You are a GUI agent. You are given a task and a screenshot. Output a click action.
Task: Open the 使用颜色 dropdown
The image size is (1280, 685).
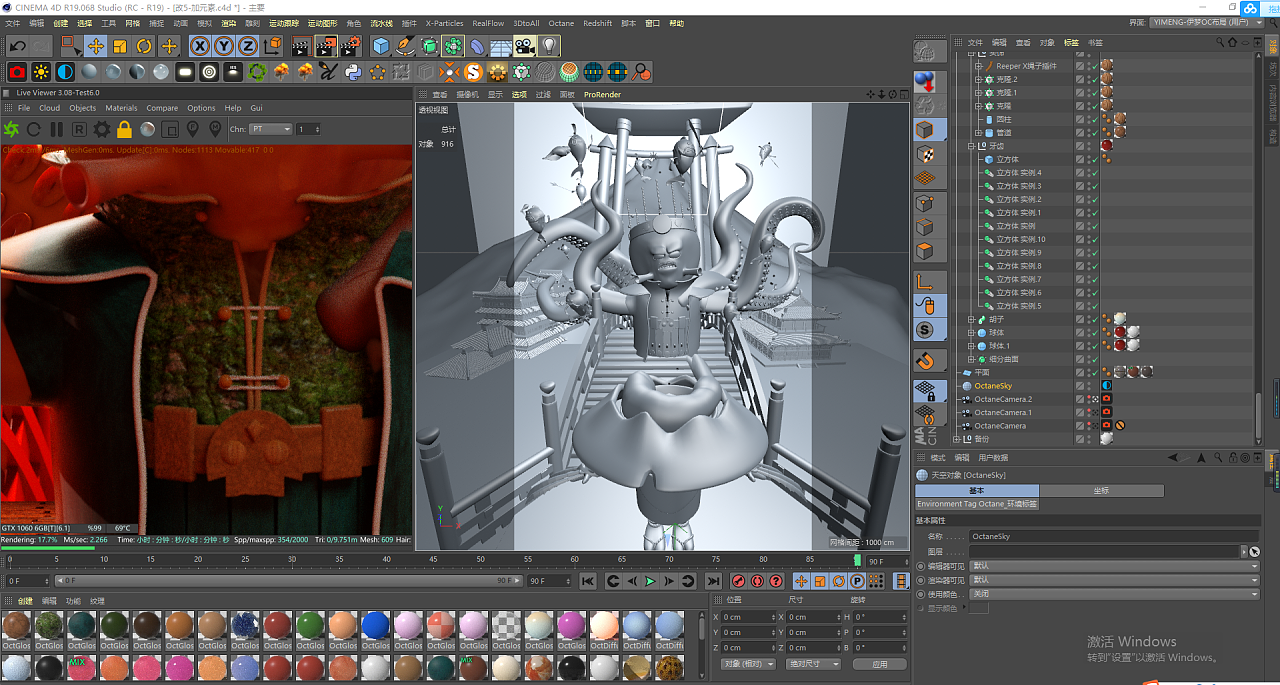(x=1113, y=594)
